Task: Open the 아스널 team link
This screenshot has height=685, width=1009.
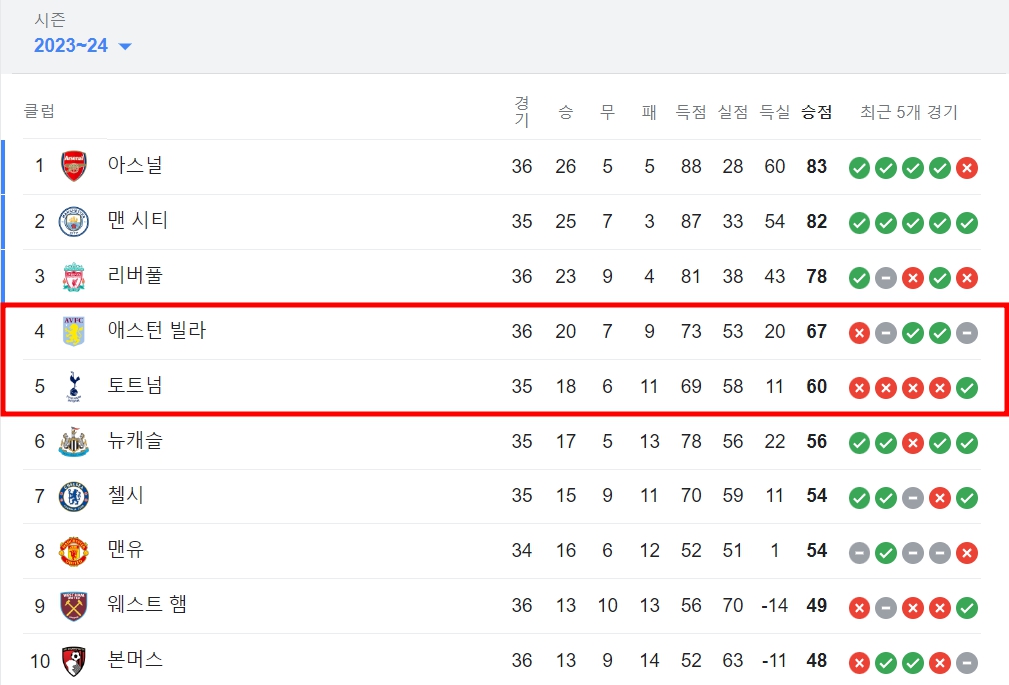Action: click(x=135, y=166)
